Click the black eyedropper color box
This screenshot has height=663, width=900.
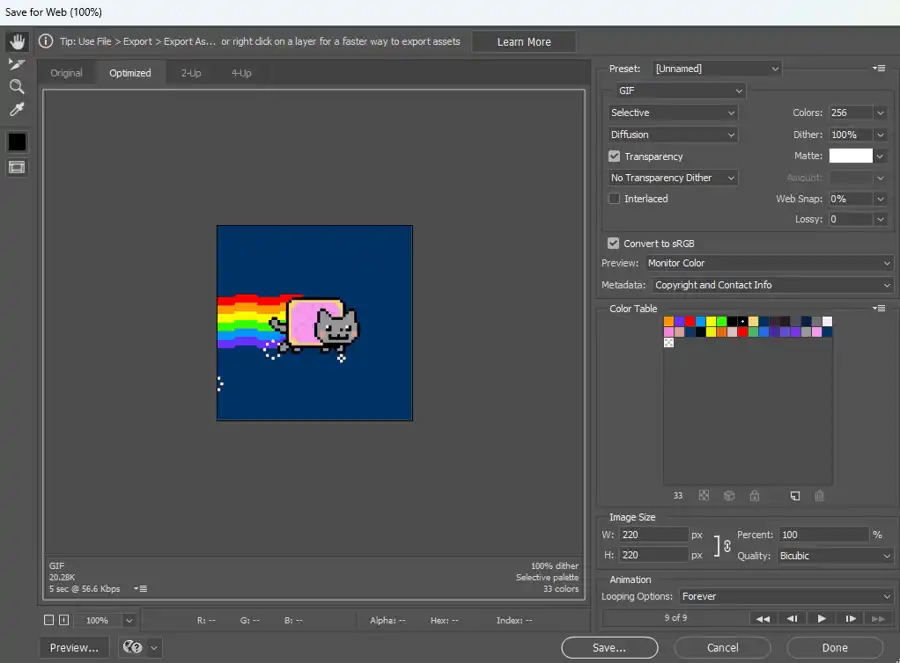17,141
